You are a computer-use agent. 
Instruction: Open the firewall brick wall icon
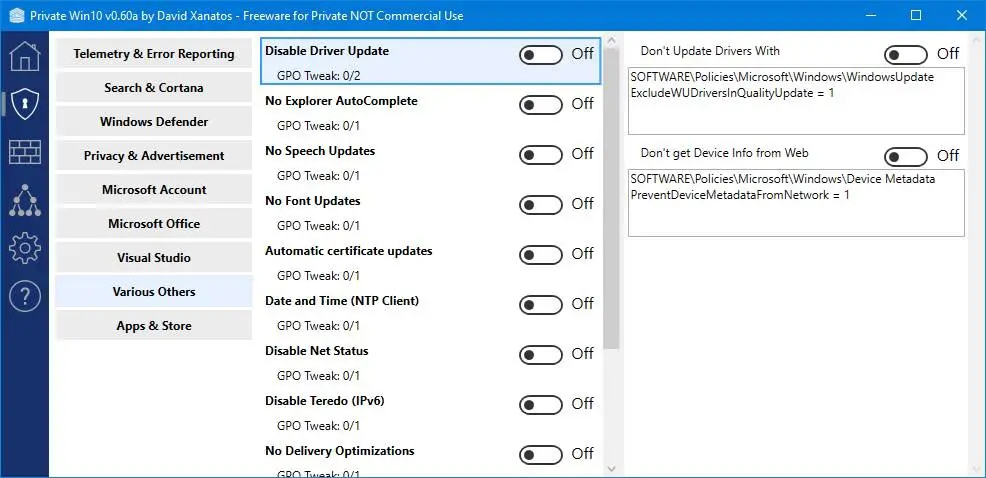pos(24,151)
